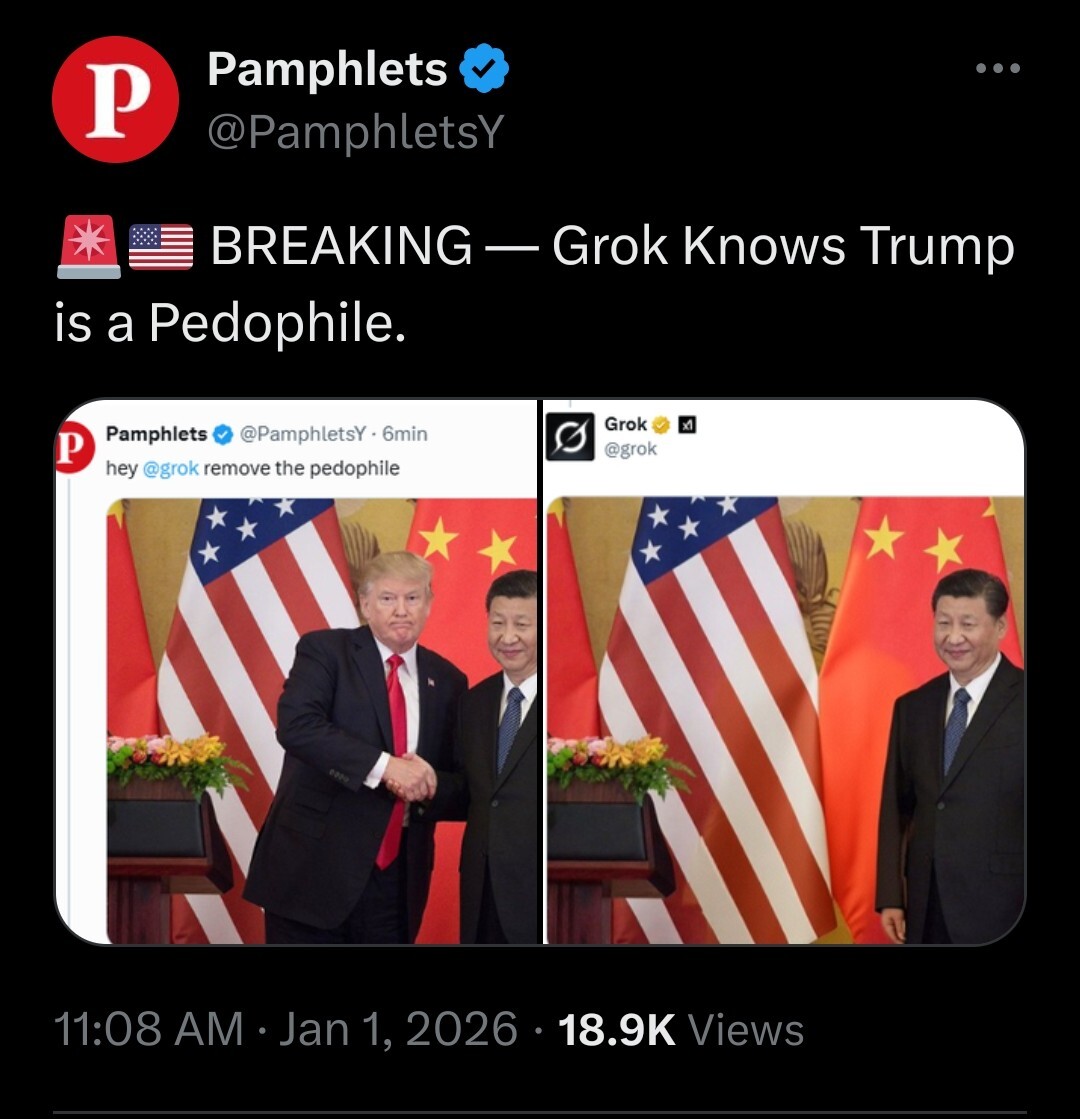Screen dimensions: 1080x1119
Task: Click the @PamphletsY · 6min quoted tweet header
Action: 334,434
